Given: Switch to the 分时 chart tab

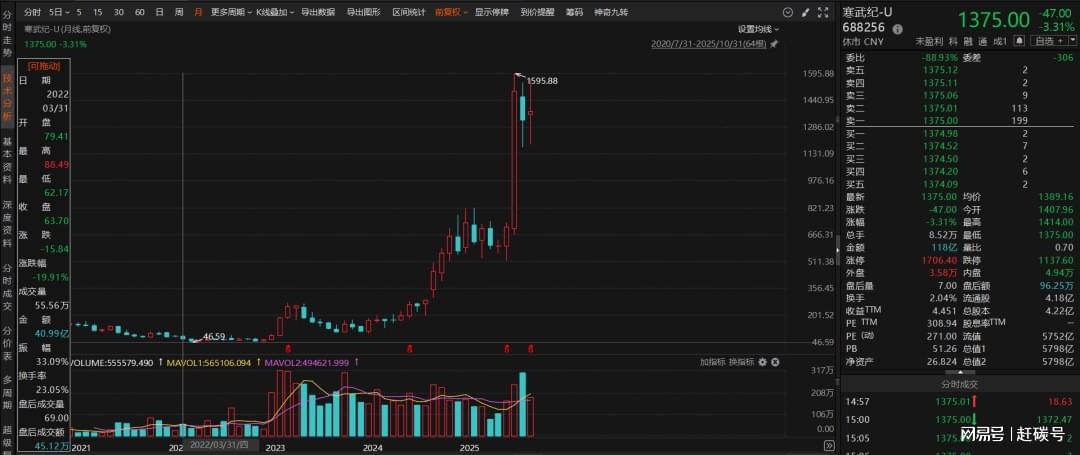Looking at the screenshot, I should click(32, 12).
